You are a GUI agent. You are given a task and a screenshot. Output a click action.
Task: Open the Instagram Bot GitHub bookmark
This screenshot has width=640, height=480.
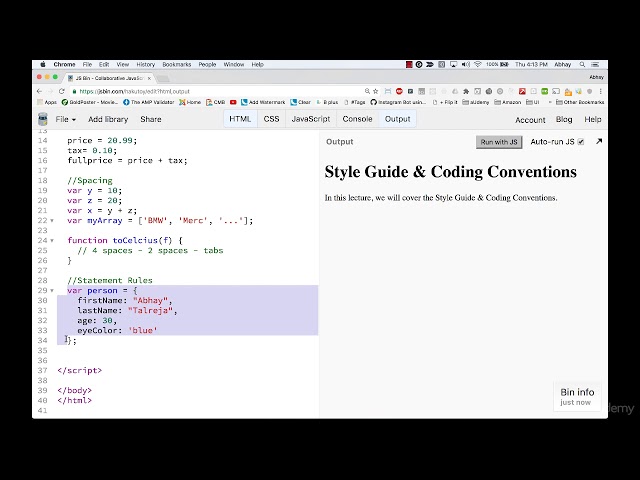point(398,102)
